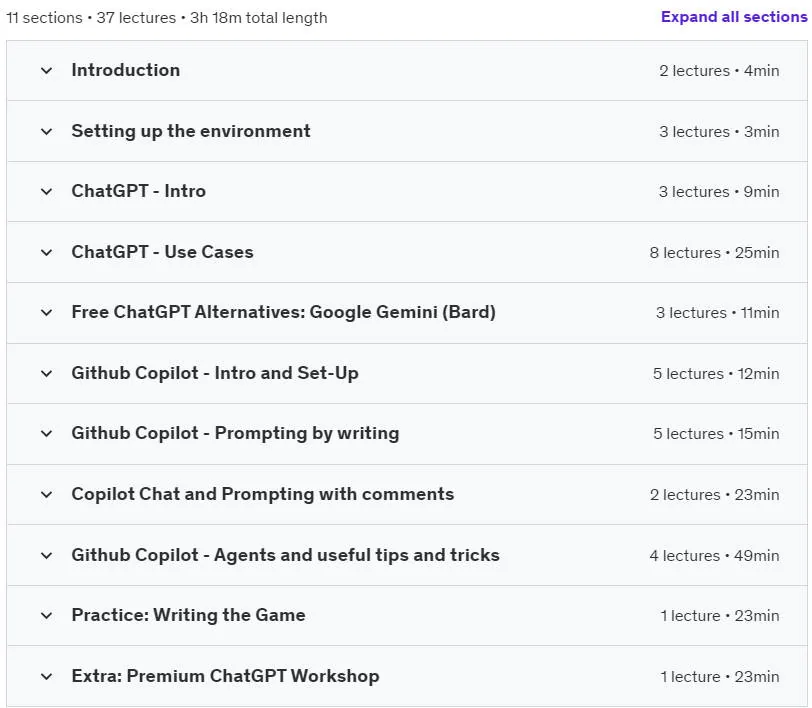
Task: Open the Introduction section title
Action: [x=126, y=70]
